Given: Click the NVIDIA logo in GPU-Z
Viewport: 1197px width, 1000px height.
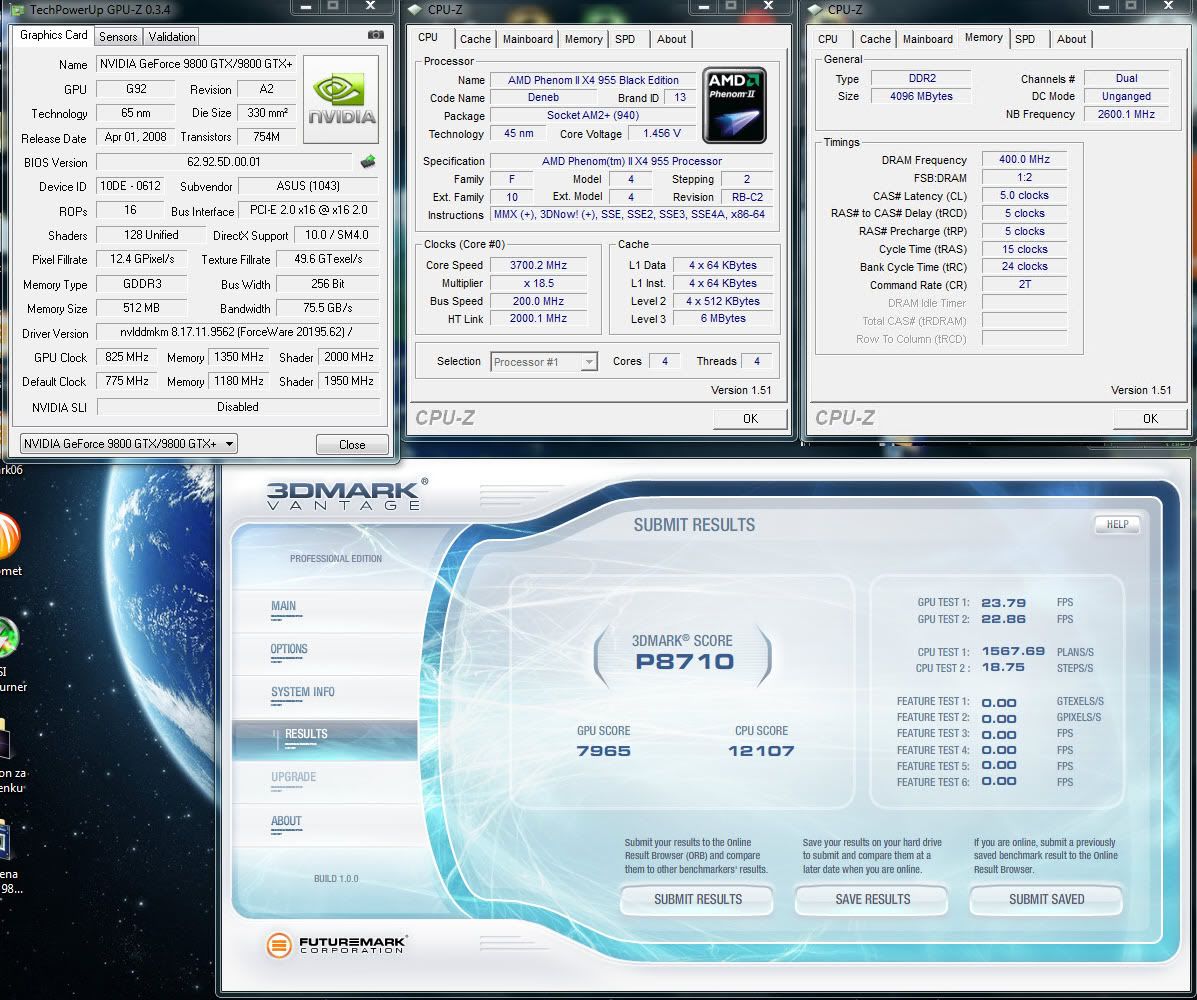Looking at the screenshot, I should (340, 99).
